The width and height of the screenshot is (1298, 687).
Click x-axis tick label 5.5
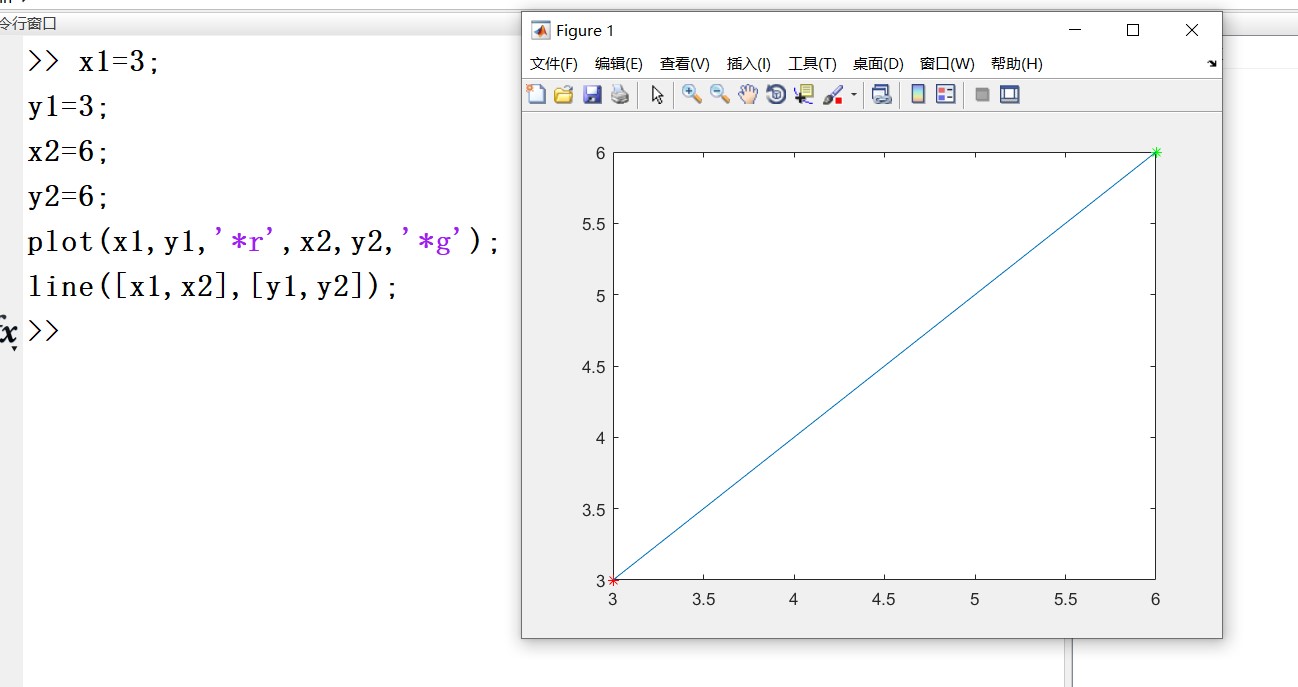coord(1065,599)
